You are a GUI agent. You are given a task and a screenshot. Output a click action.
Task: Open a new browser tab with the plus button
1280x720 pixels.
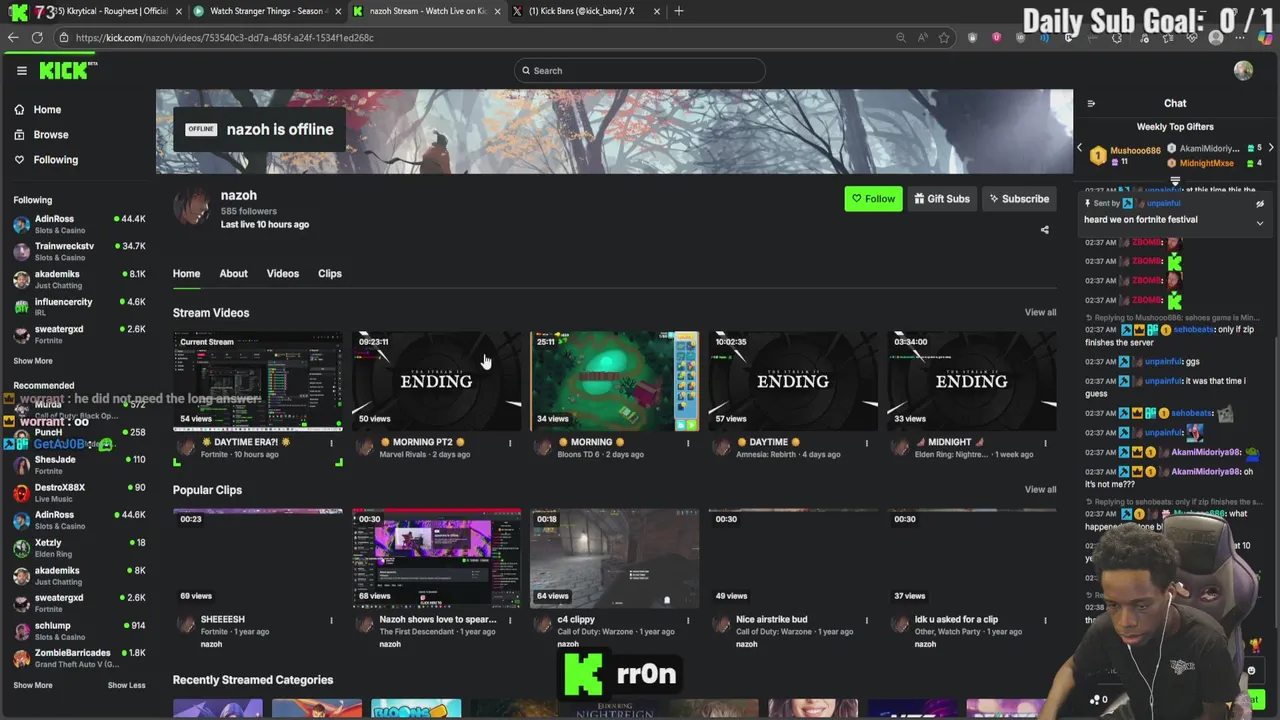pyautogui.click(x=679, y=11)
